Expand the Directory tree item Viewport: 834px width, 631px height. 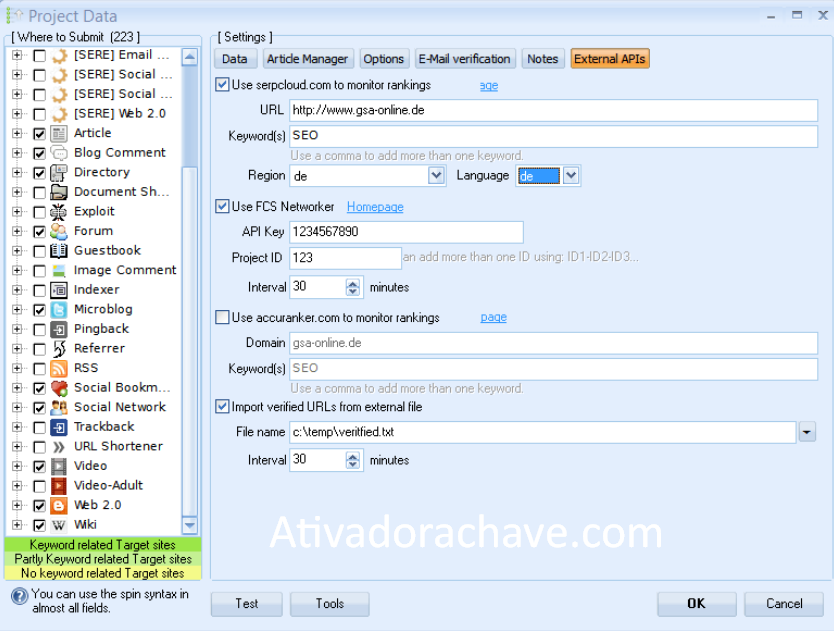tap(16, 171)
